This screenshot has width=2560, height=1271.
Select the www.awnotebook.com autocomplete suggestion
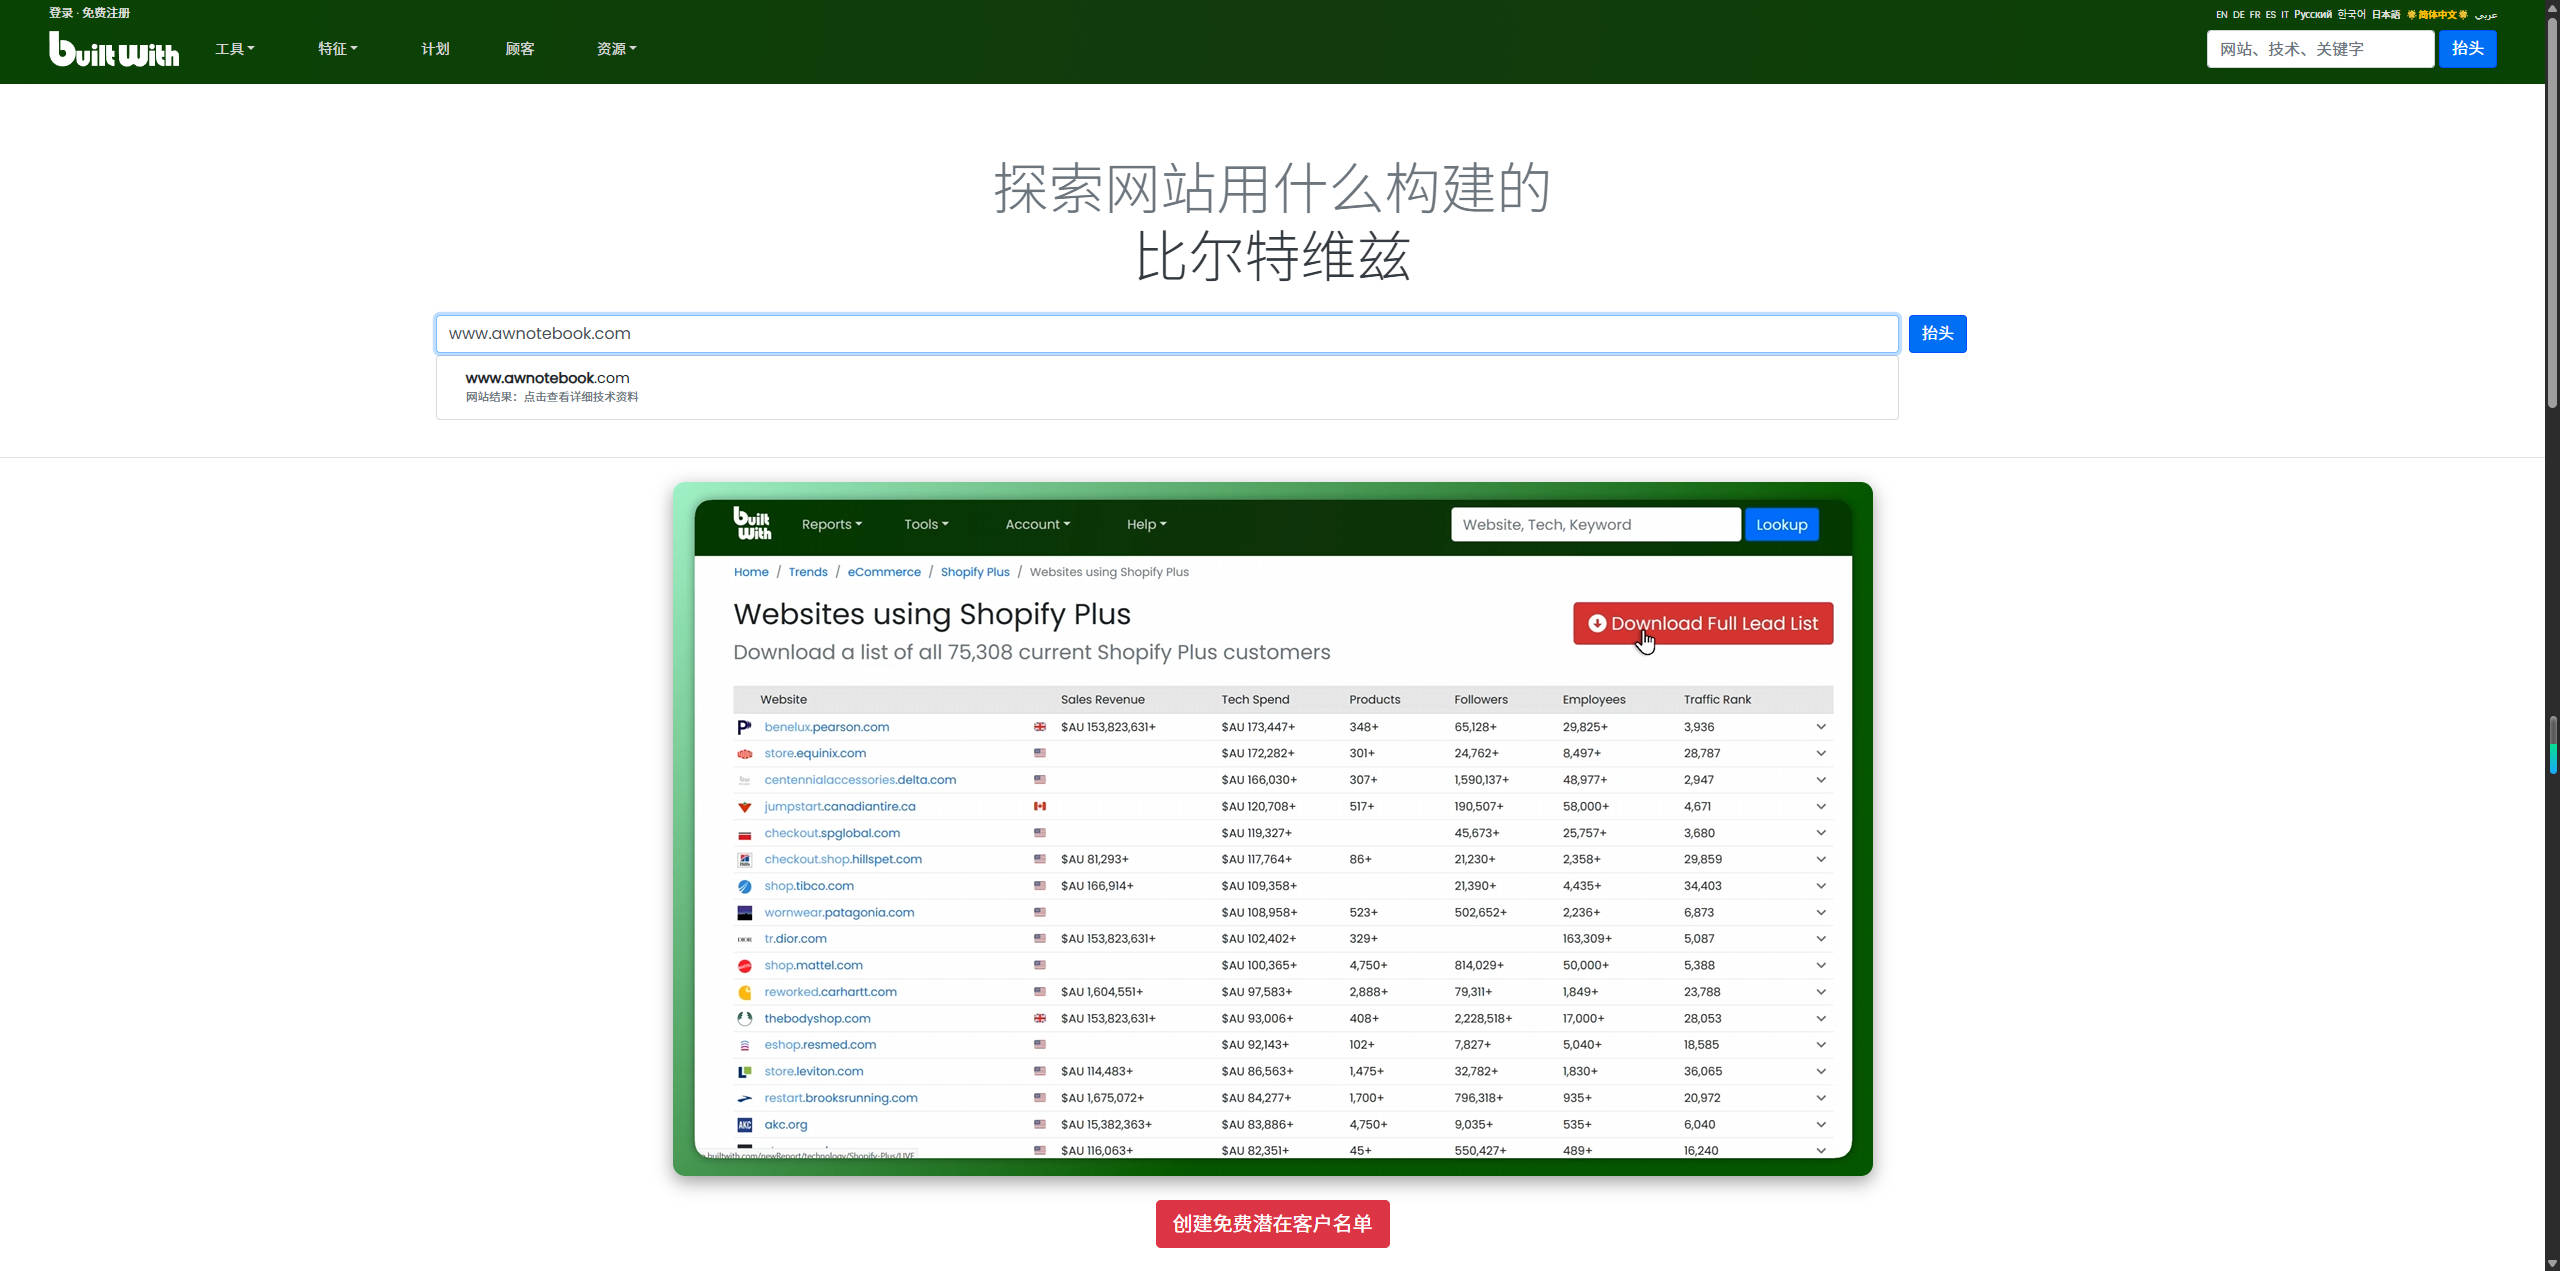[1167, 387]
